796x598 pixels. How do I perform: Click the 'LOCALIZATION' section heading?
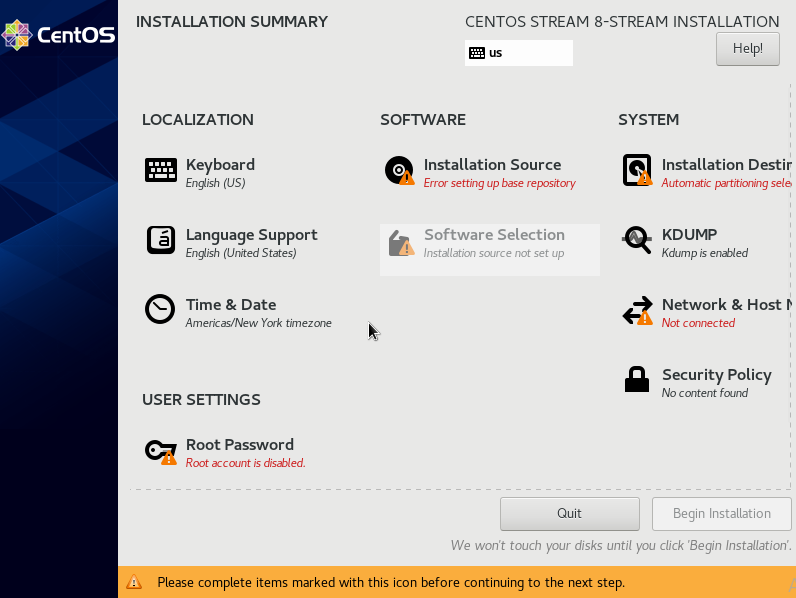coord(198,120)
